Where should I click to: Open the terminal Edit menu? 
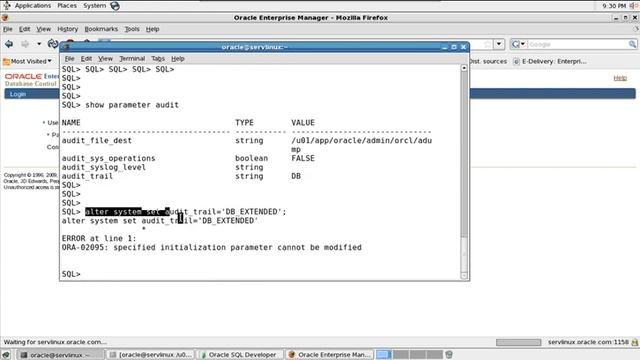click(x=86, y=59)
